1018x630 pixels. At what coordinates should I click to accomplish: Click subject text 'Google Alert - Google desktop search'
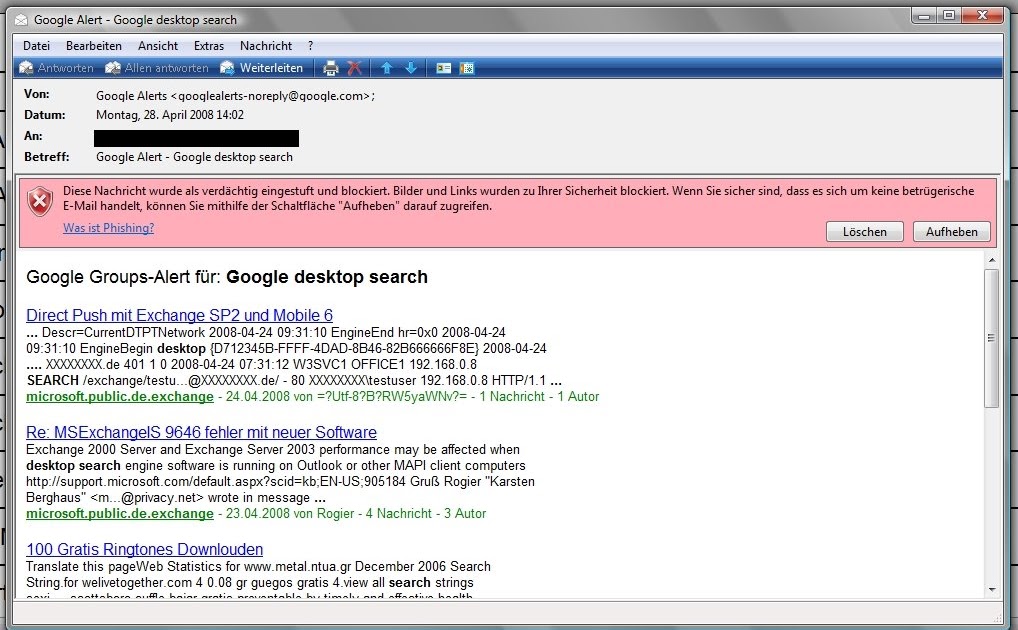point(194,157)
